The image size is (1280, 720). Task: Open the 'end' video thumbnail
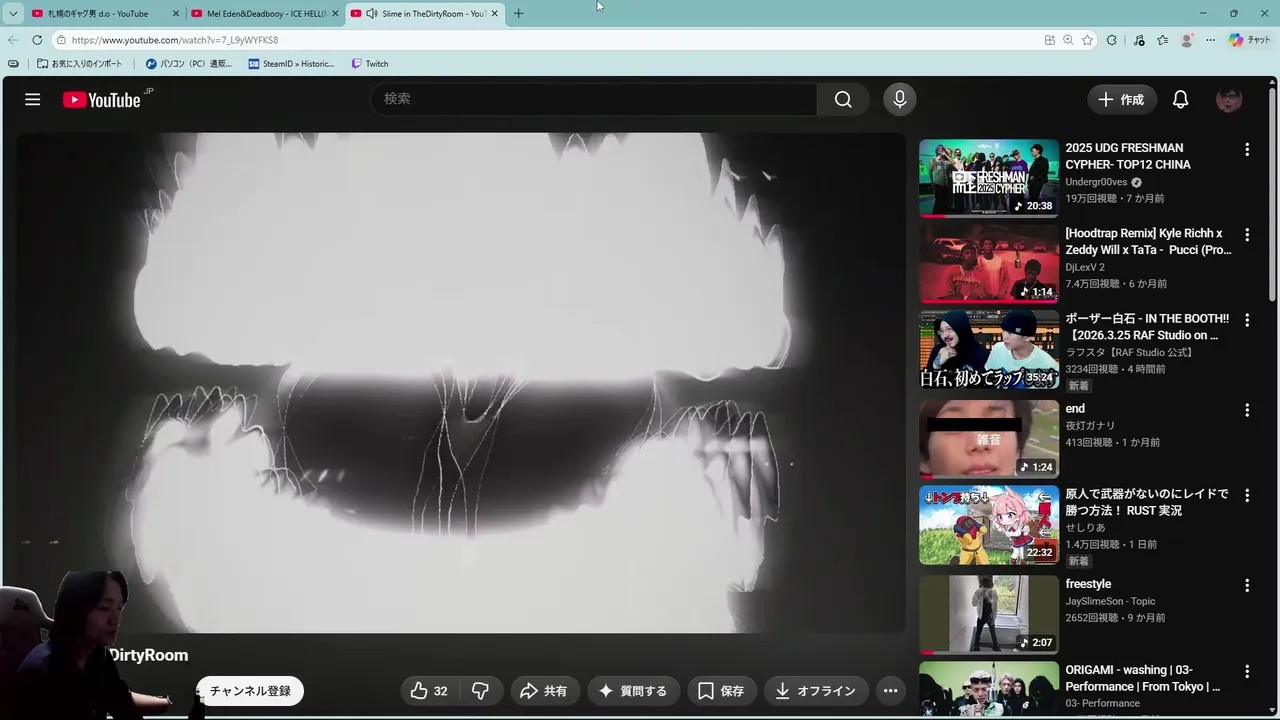(x=989, y=439)
